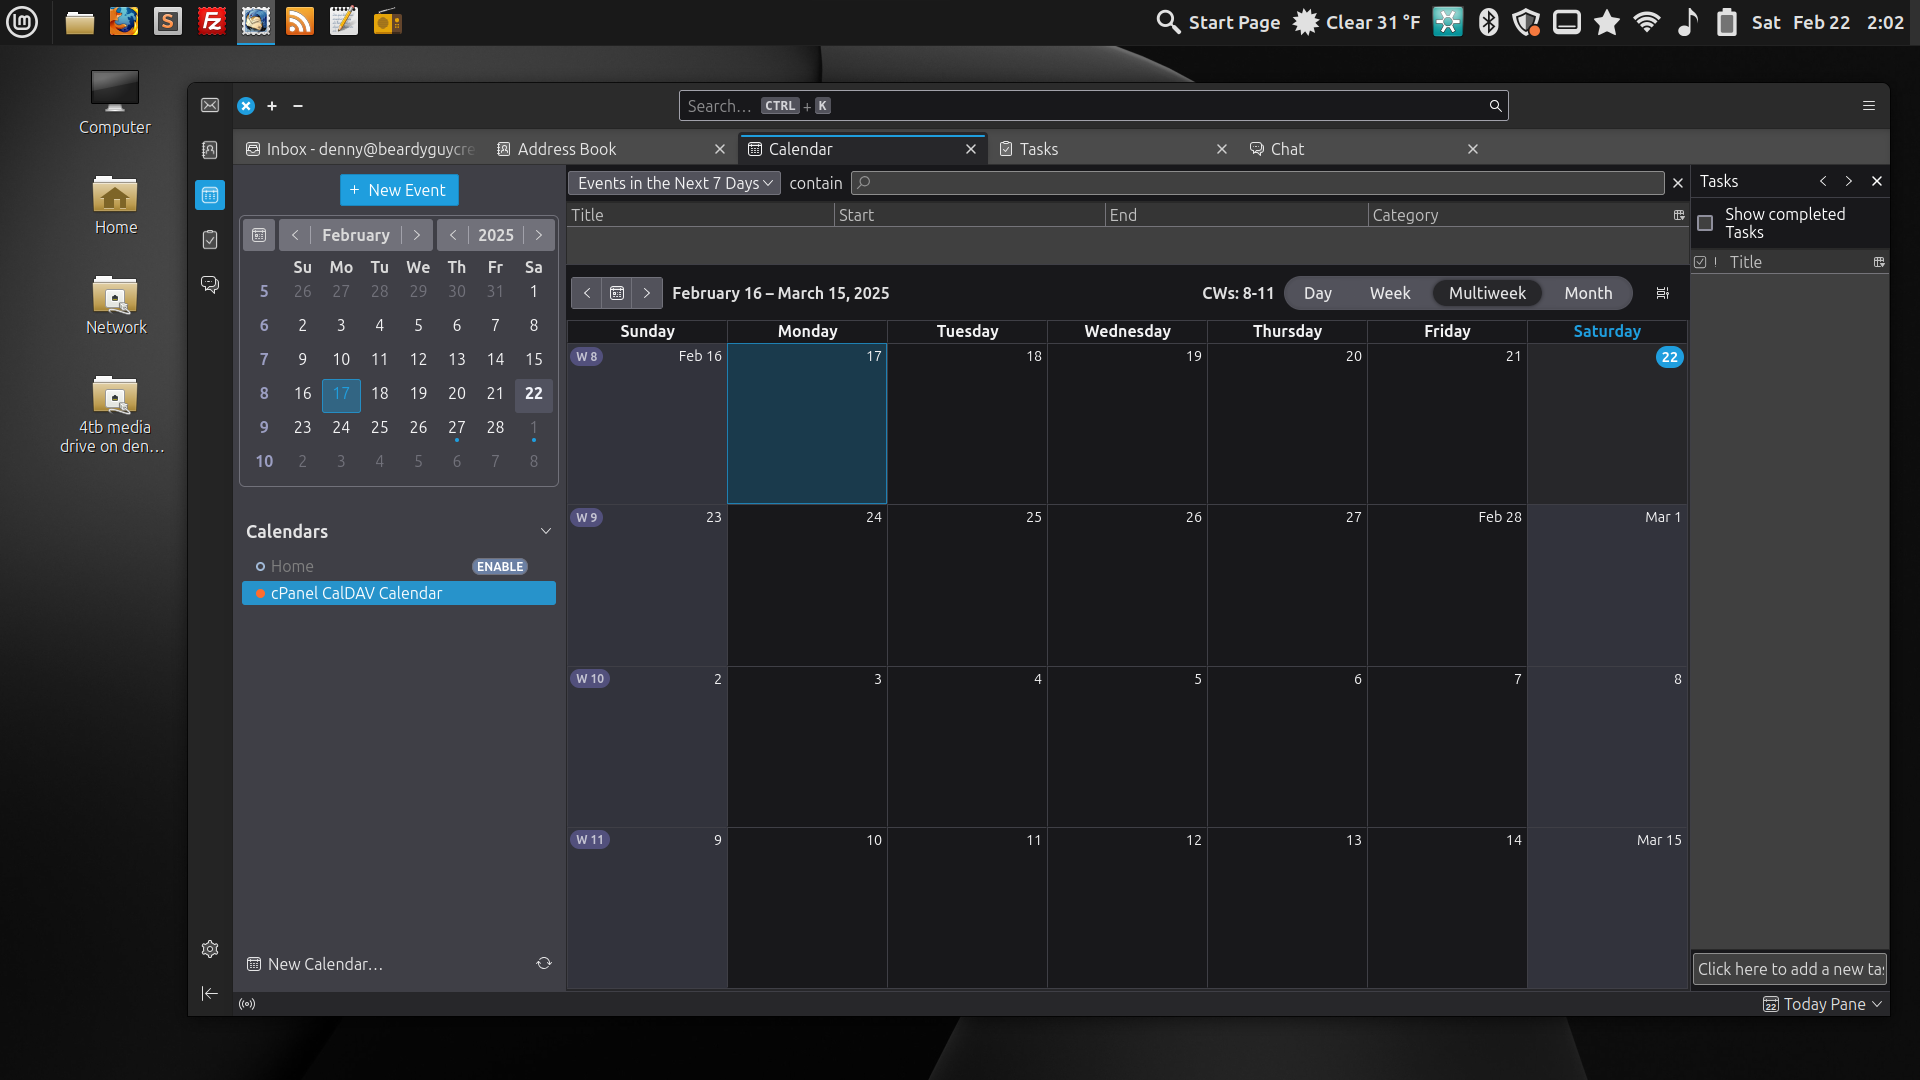Viewport: 1920px width, 1080px height.
Task: Click the New Event button
Action: point(399,190)
